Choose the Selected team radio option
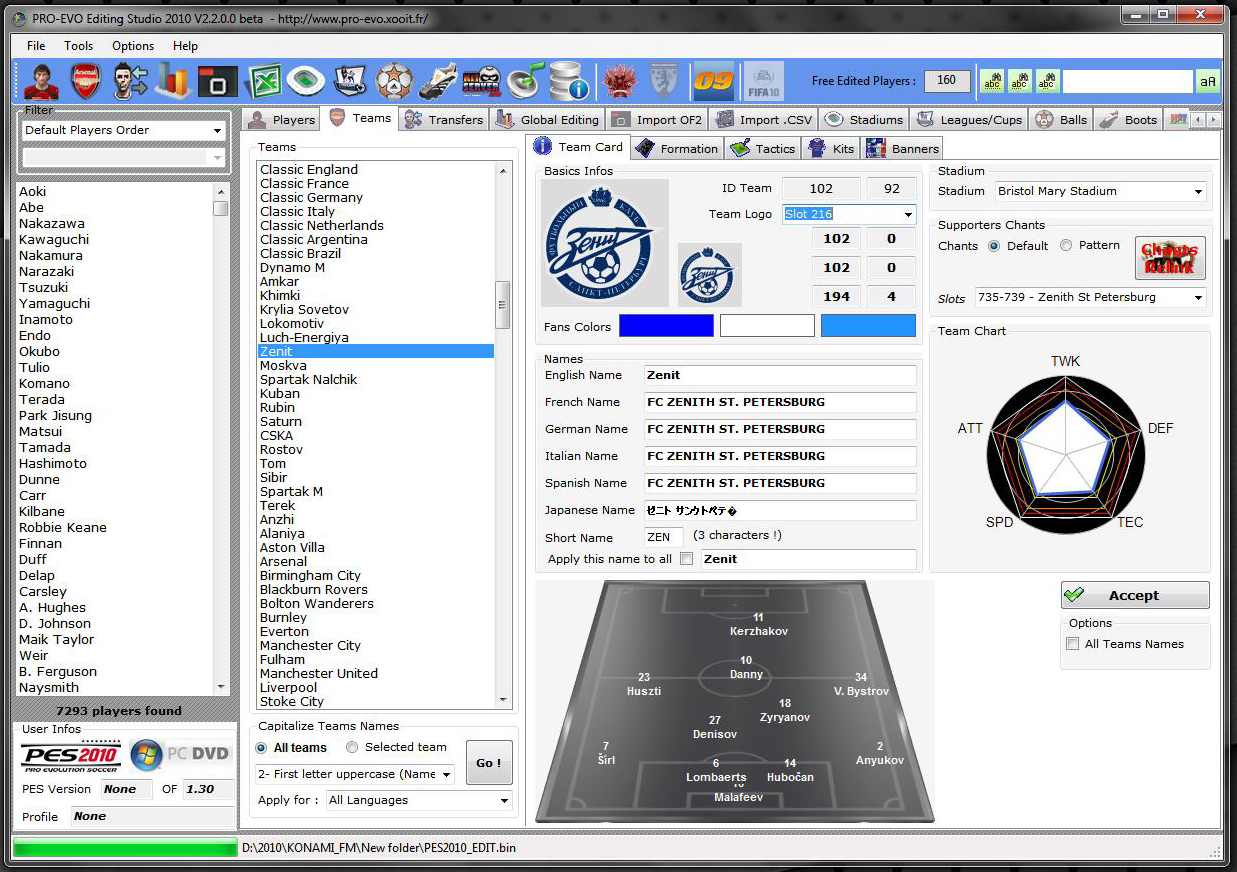Image resolution: width=1237 pixels, height=872 pixels. point(352,747)
